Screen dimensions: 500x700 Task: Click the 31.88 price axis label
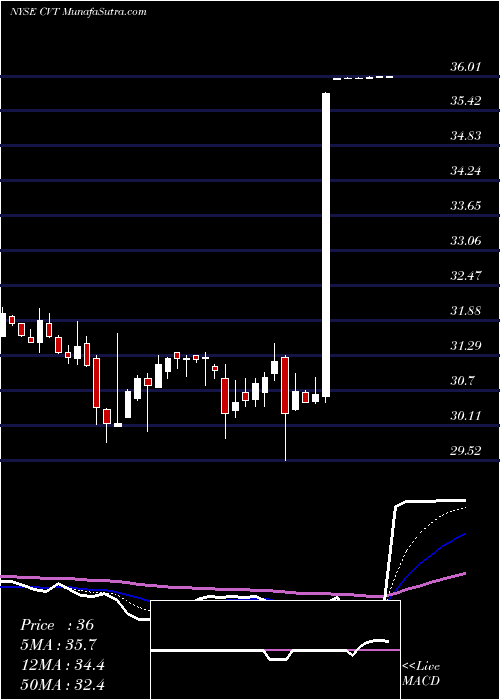pyautogui.click(x=466, y=311)
